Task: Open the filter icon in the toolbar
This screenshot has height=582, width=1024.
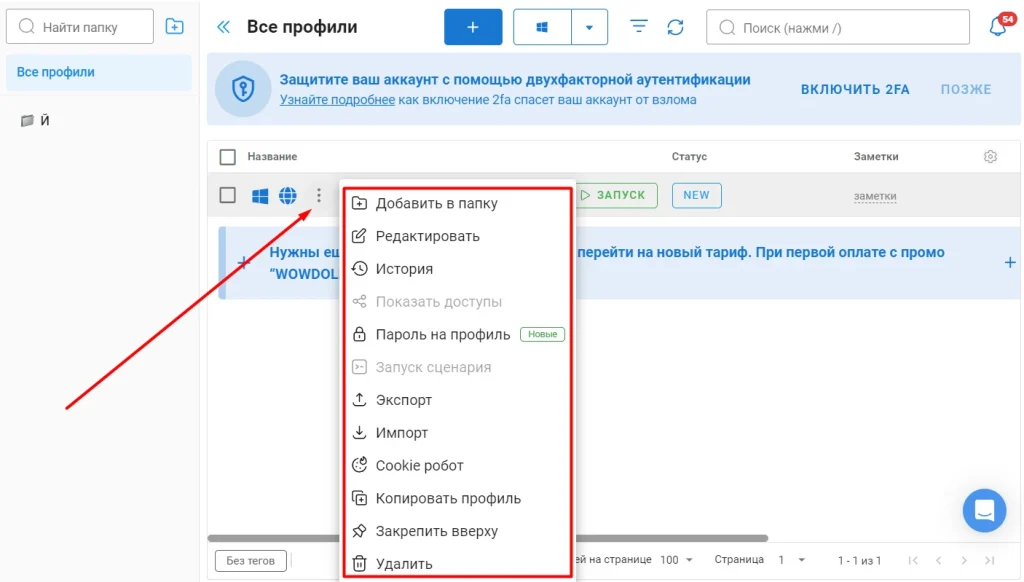Action: [639, 27]
